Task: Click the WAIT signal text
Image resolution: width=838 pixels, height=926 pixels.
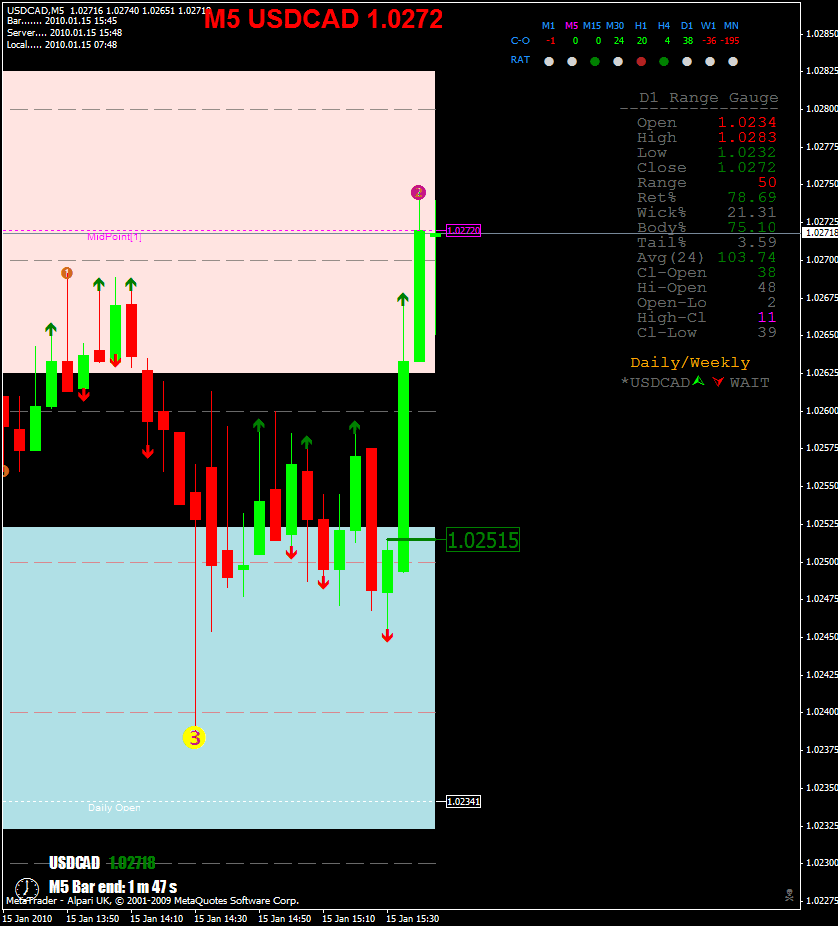Action: tap(749, 383)
